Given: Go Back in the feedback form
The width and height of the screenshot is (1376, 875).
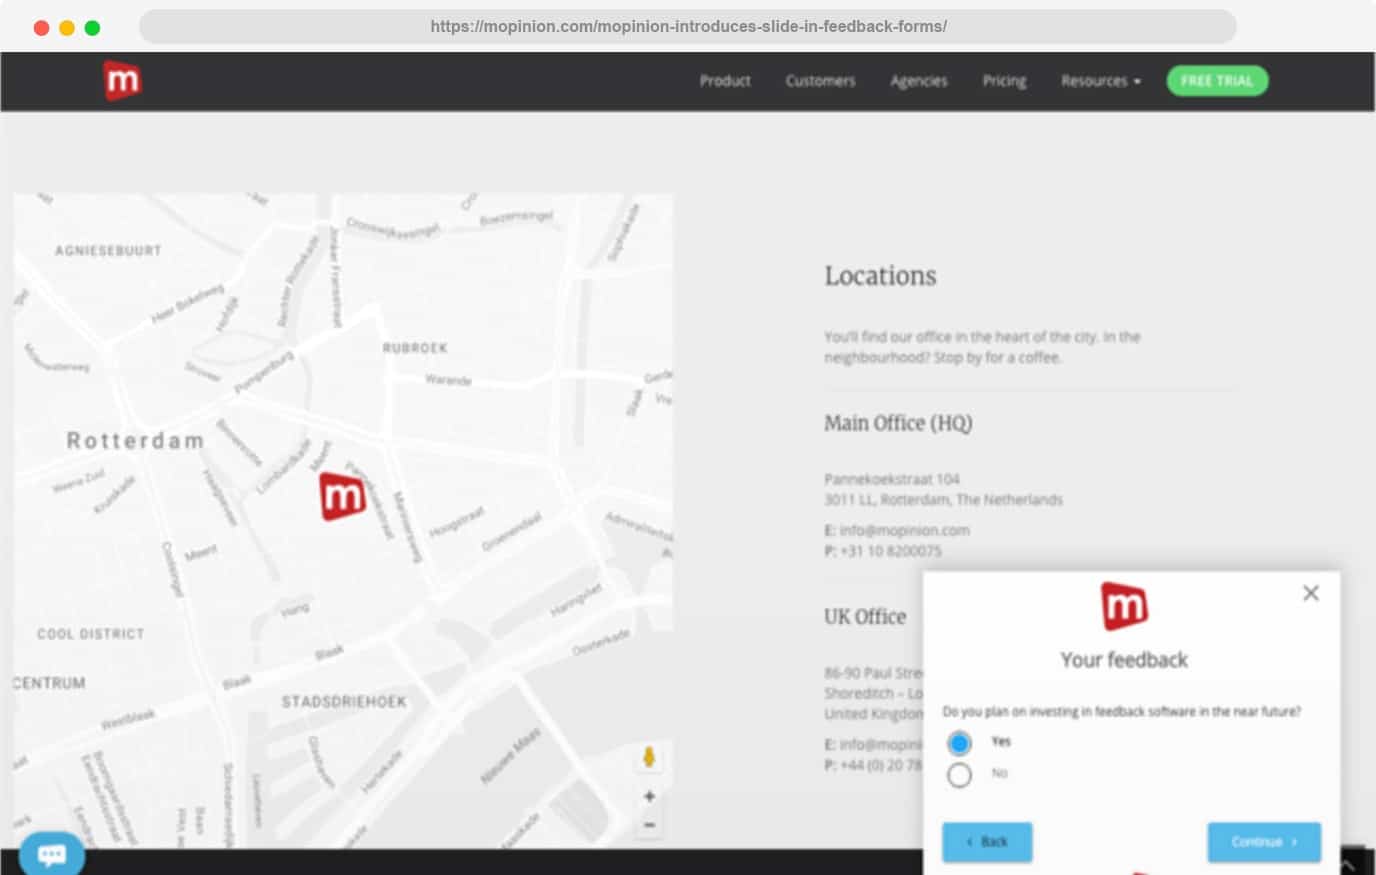Looking at the screenshot, I should (987, 842).
